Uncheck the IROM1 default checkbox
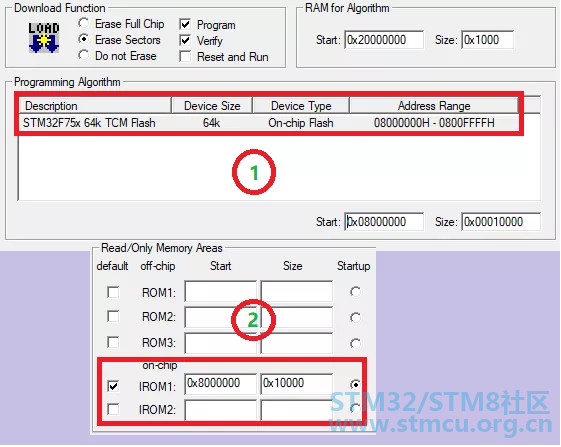The image size is (561, 447). tap(113, 386)
